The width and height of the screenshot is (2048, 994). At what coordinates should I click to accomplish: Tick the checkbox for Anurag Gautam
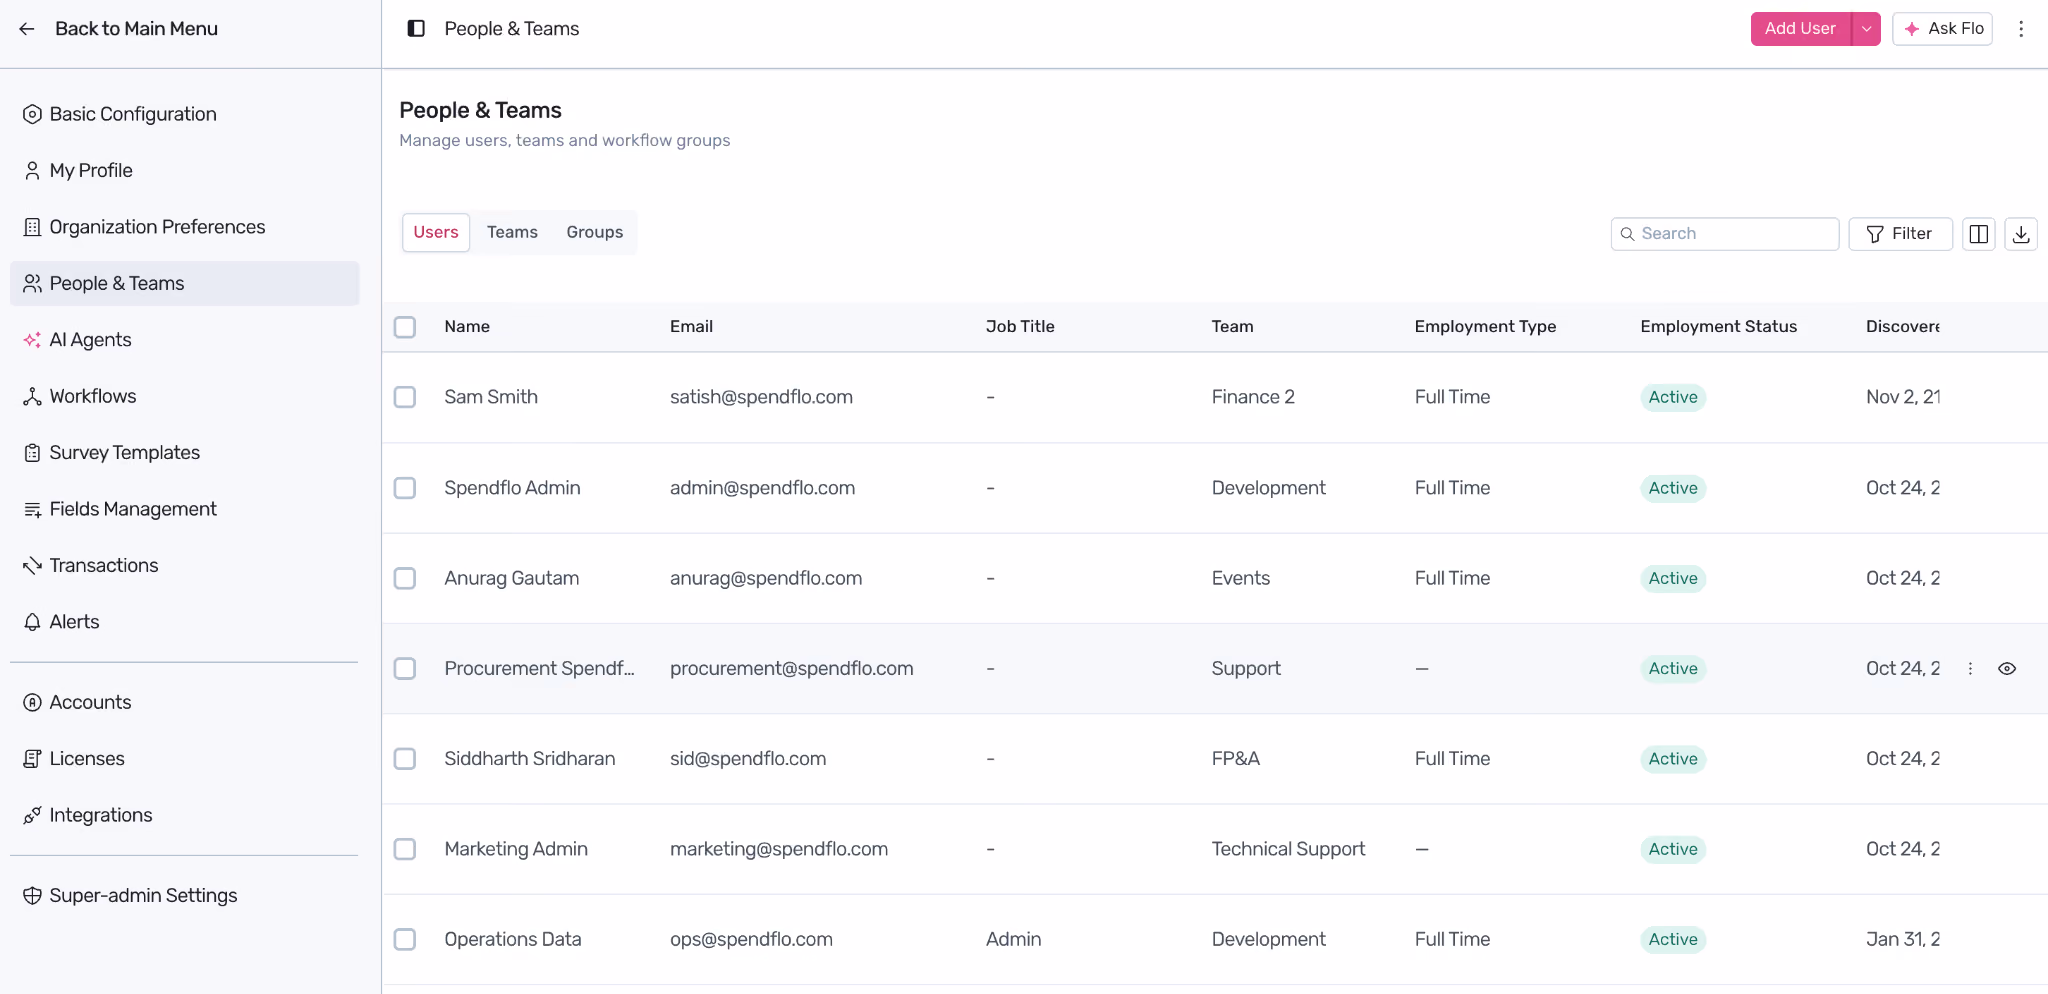tap(405, 578)
